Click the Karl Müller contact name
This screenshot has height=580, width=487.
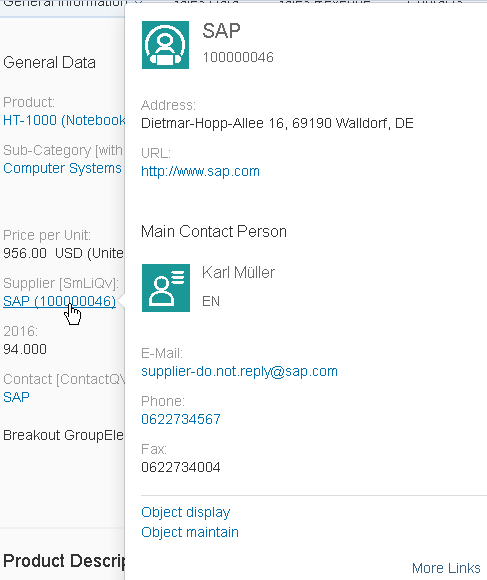(x=239, y=273)
